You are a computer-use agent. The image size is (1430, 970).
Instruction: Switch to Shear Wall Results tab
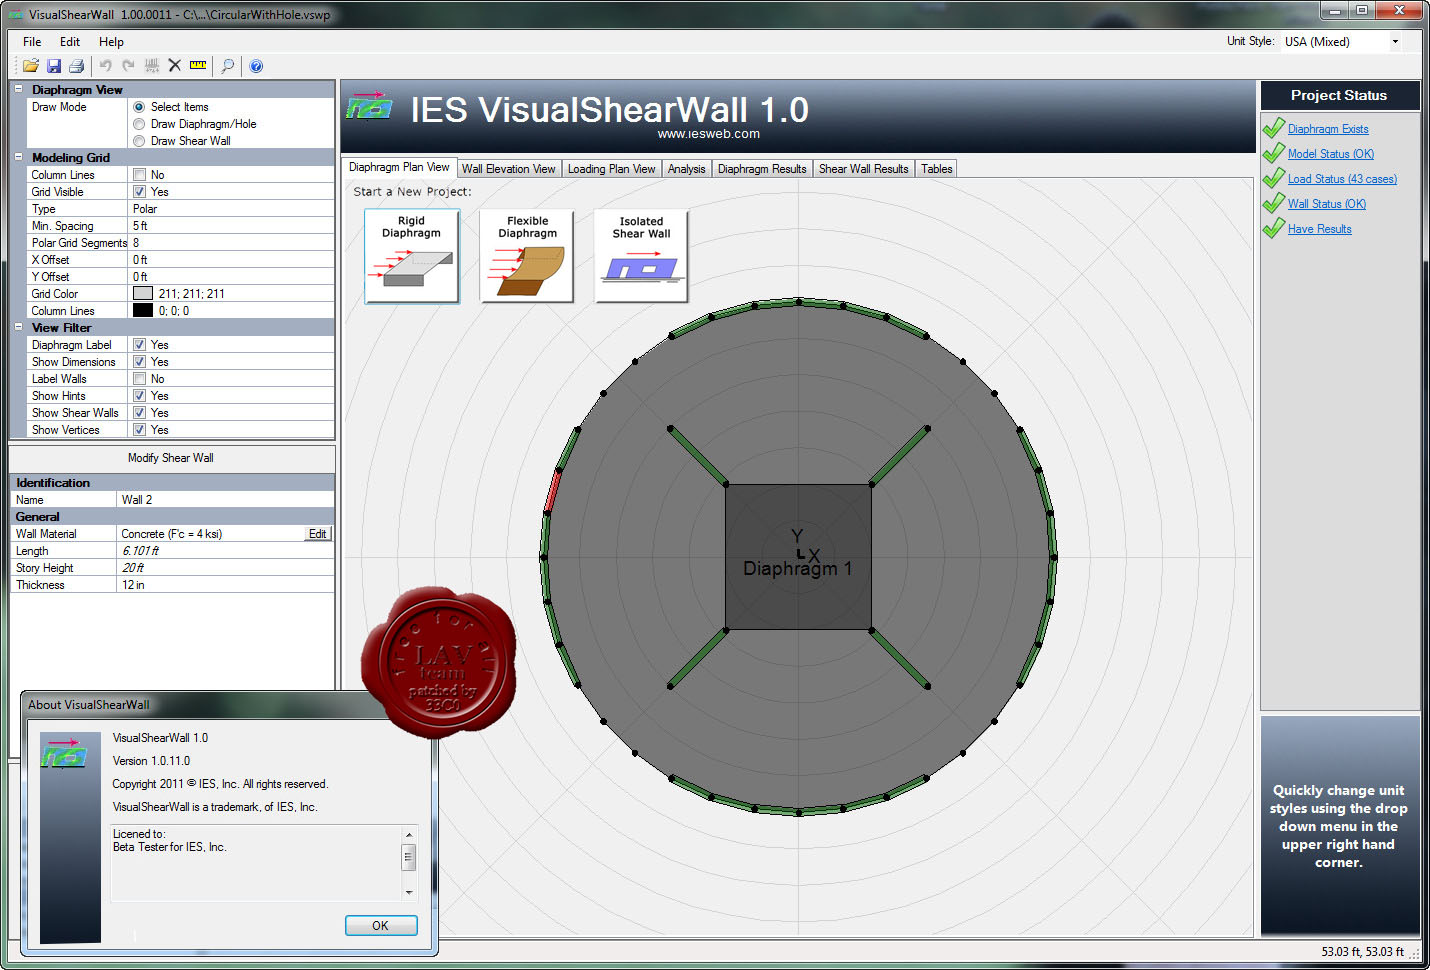click(863, 169)
